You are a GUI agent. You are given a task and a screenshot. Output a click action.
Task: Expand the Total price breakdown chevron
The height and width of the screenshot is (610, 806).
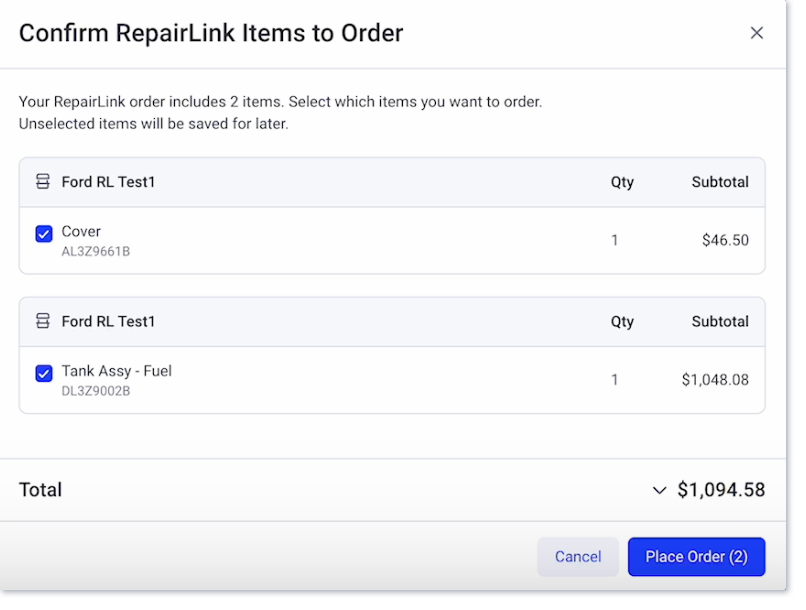click(x=660, y=490)
